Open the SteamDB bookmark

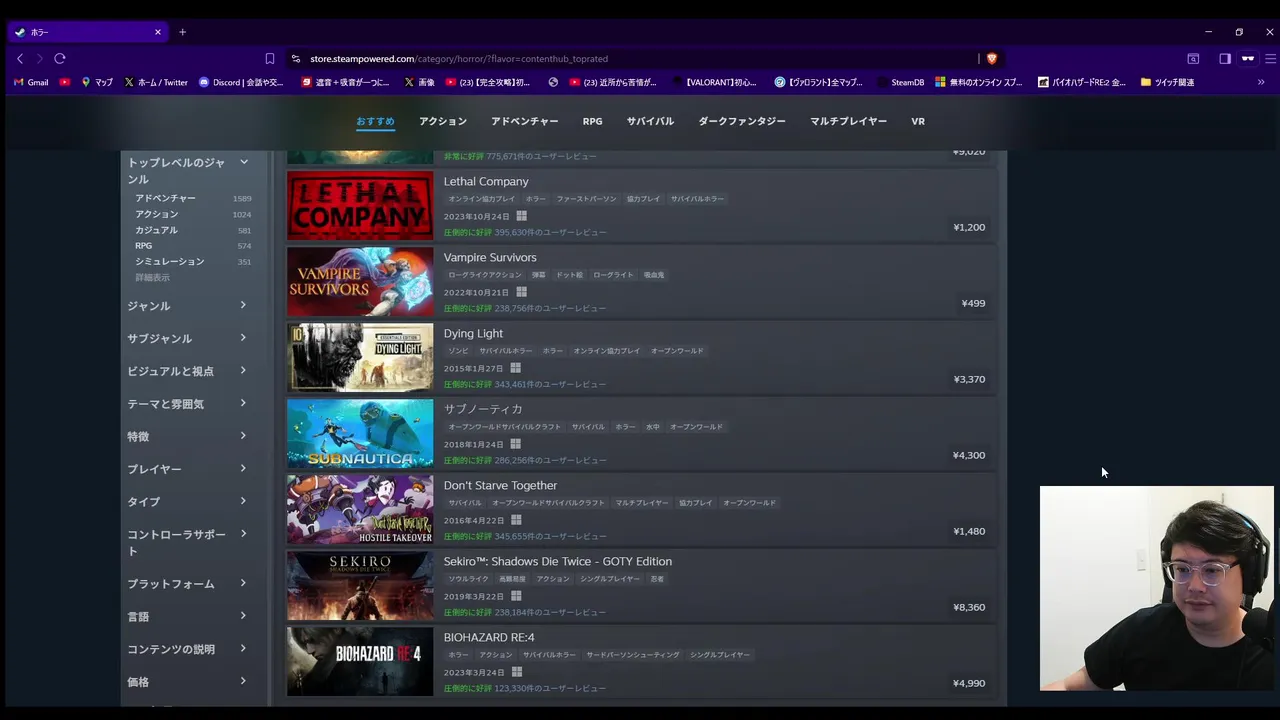(901, 82)
